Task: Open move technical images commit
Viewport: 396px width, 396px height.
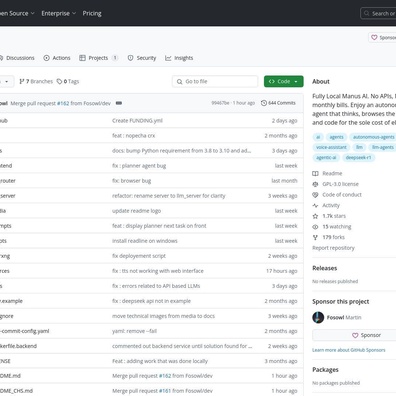Action: point(163,316)
